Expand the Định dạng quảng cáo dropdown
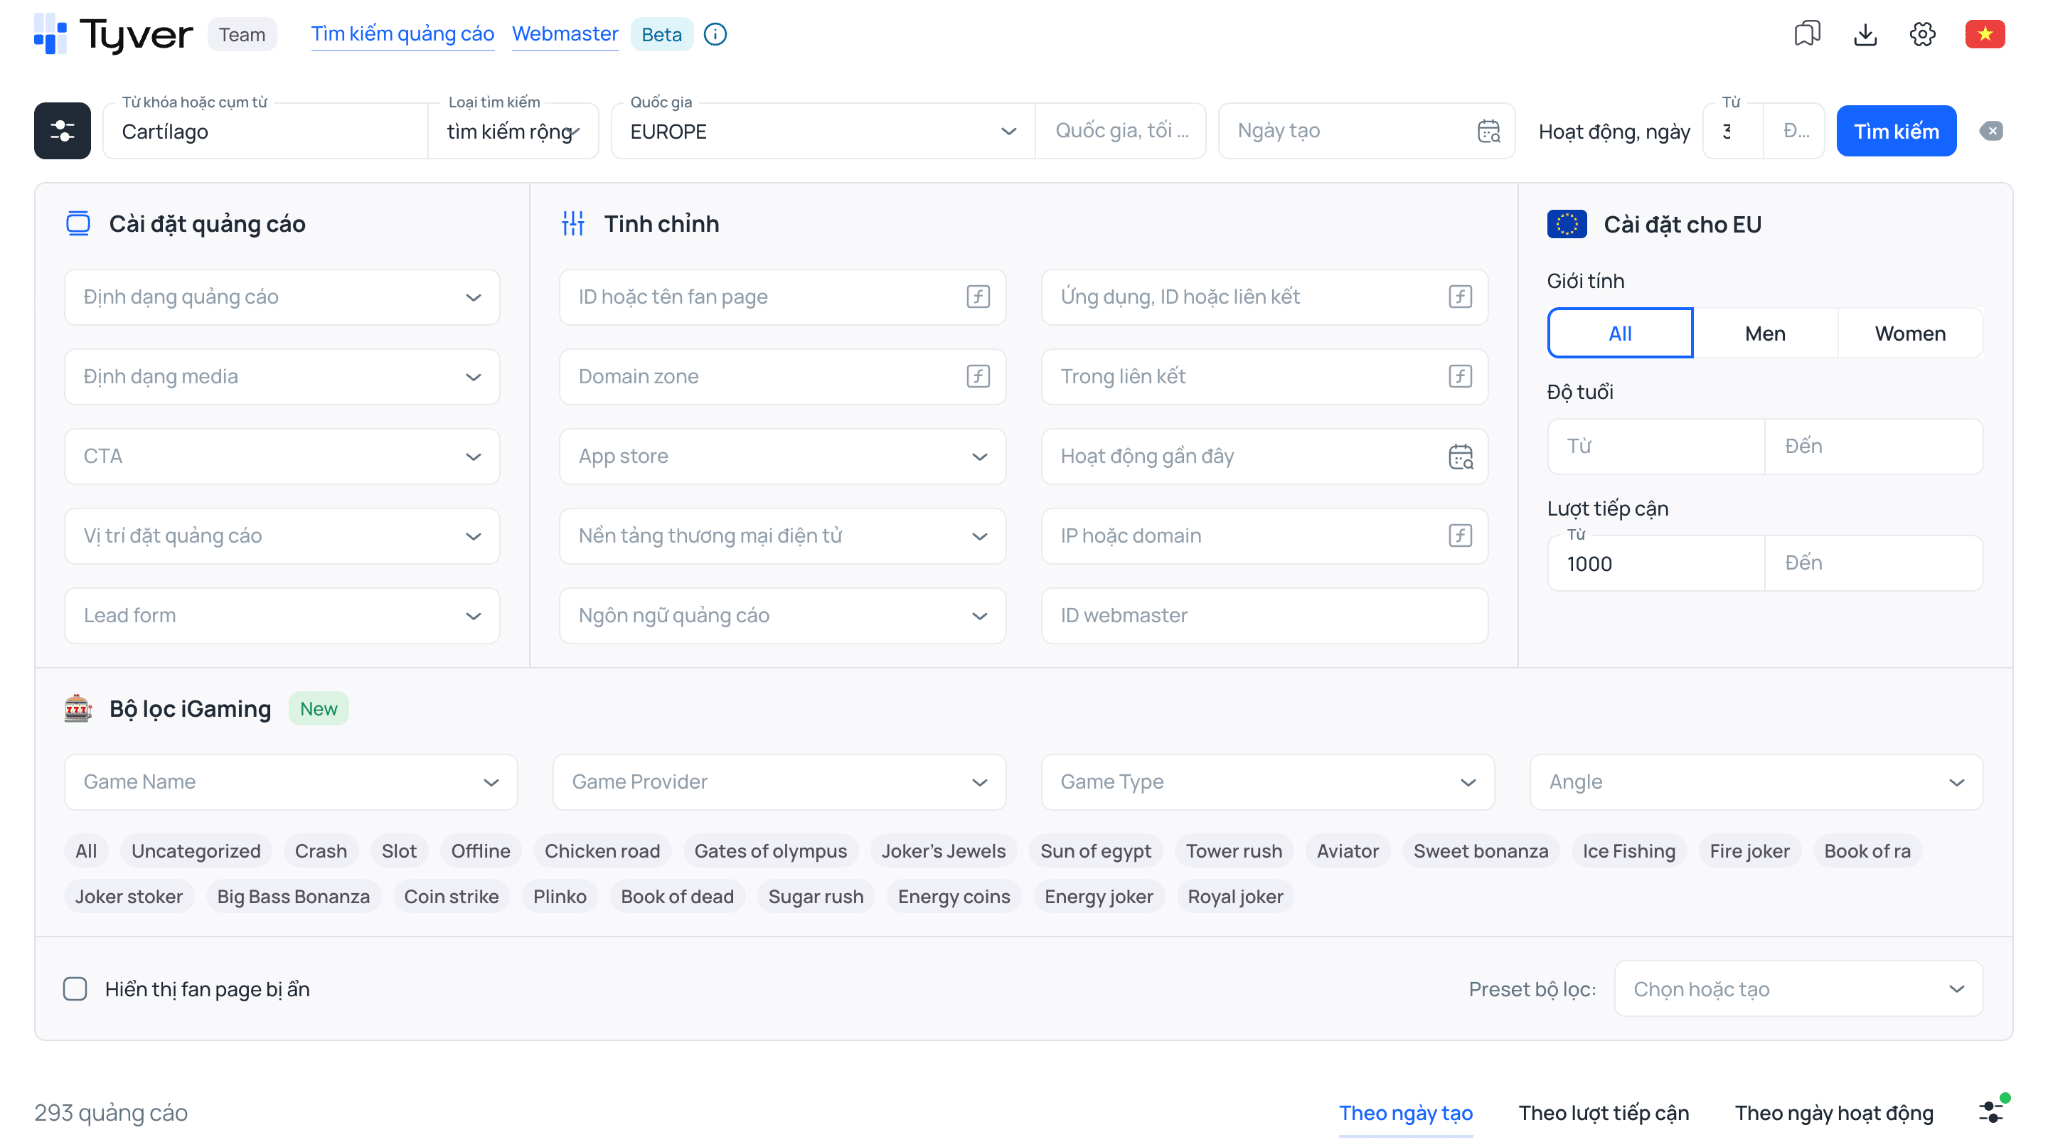The width and height of the screenshot is (2048, 1148). 282,297
